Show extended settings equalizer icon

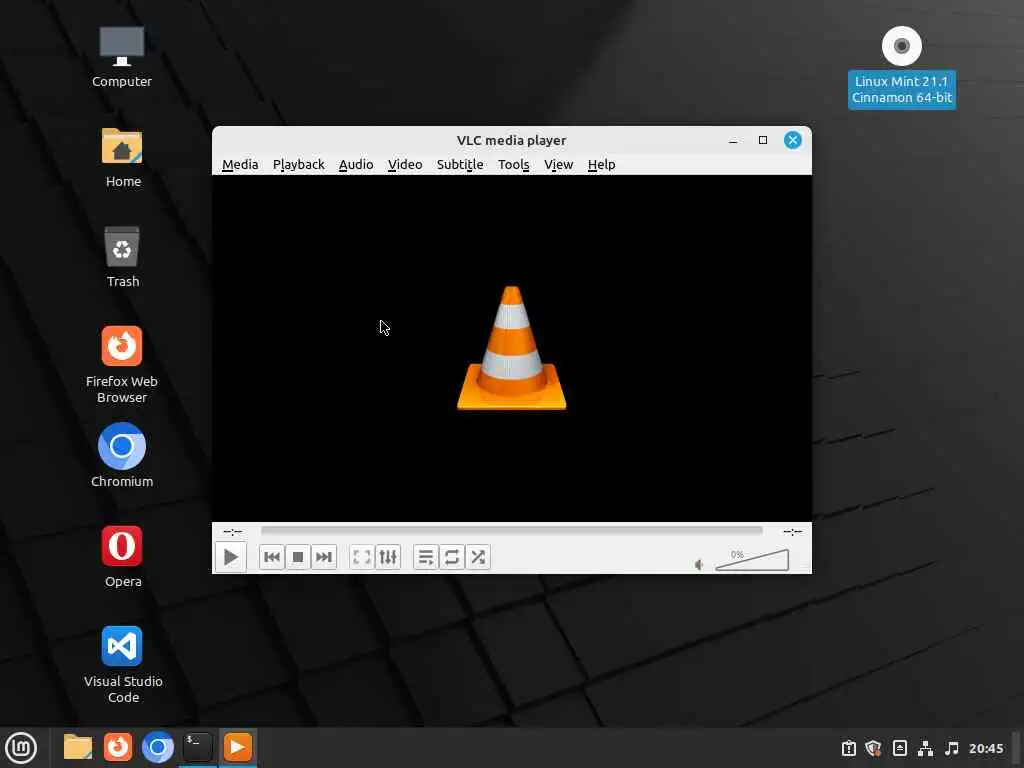coord(388,557)
